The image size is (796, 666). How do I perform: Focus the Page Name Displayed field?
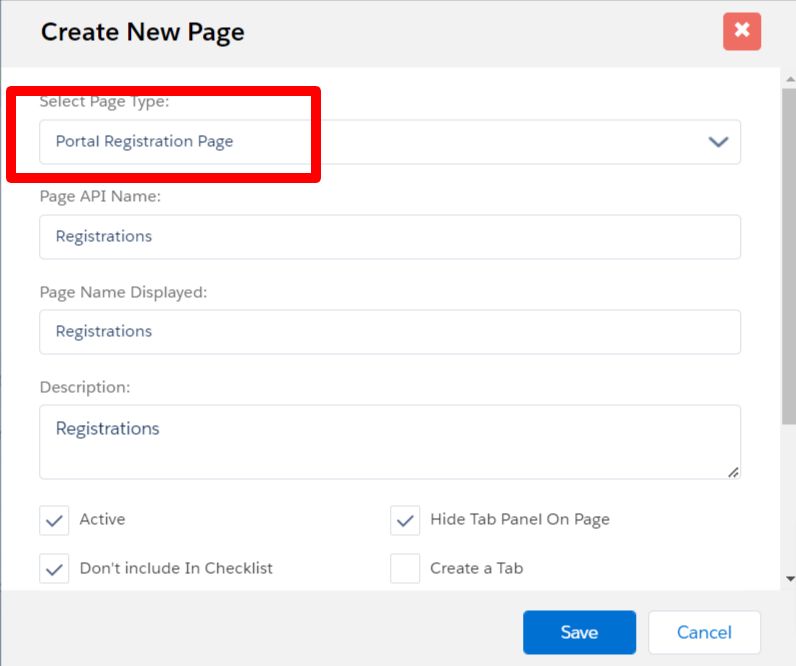click(390, 332)
